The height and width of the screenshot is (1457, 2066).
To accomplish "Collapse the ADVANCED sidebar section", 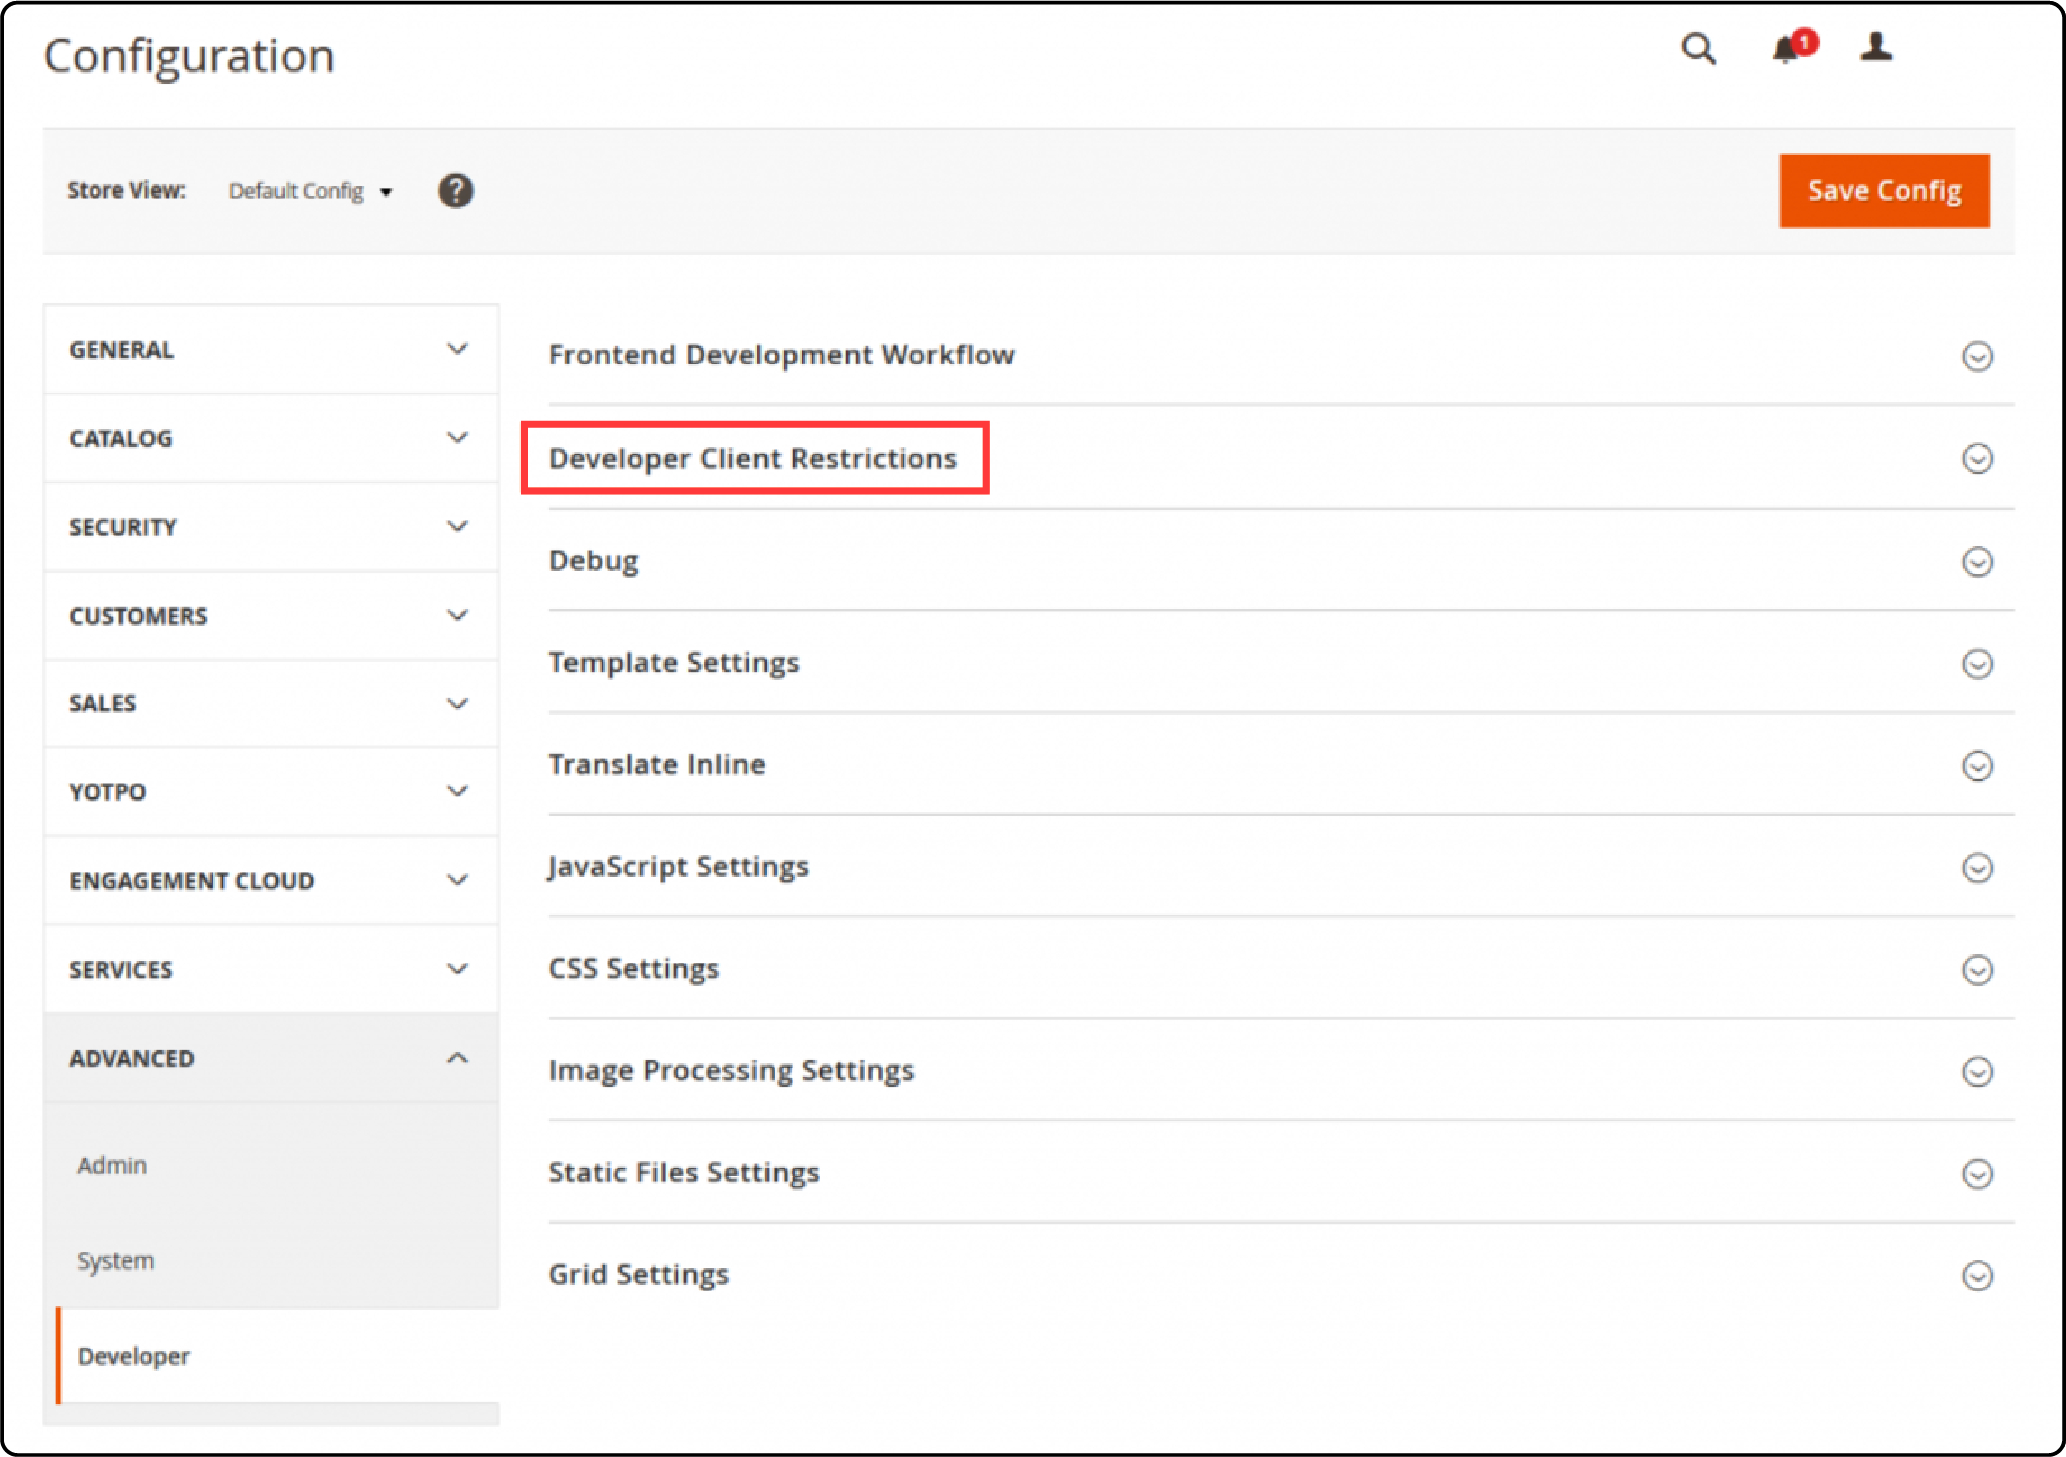I will pyautogui.click(x=270, y=1058).
